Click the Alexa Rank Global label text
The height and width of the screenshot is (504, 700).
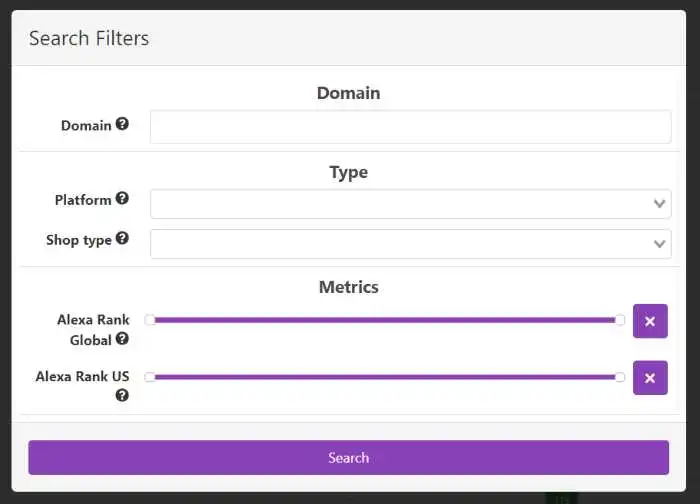93,320
